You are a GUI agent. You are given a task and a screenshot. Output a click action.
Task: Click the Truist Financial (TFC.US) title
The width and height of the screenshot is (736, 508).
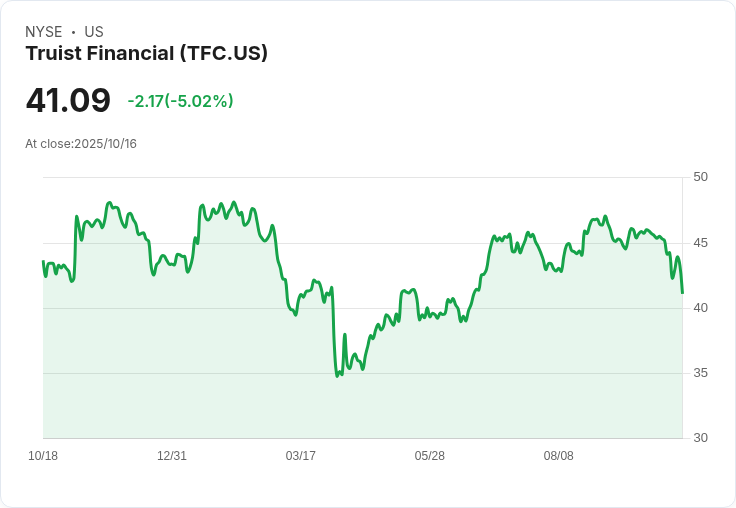click(x=146, y=53)
